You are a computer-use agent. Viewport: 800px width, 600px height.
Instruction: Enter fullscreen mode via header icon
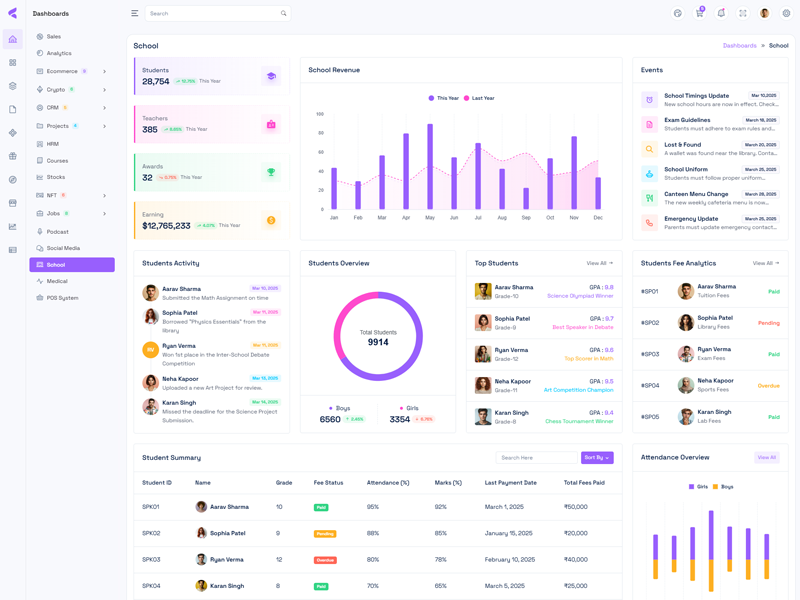point(743,13)
